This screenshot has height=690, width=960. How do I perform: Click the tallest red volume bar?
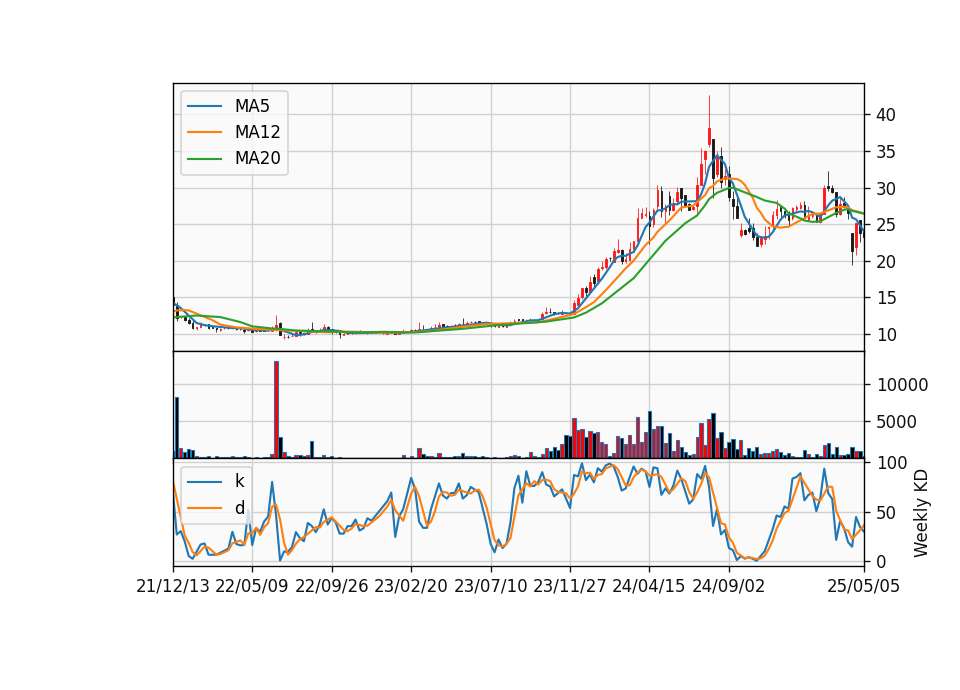click(x=276, y=410)
